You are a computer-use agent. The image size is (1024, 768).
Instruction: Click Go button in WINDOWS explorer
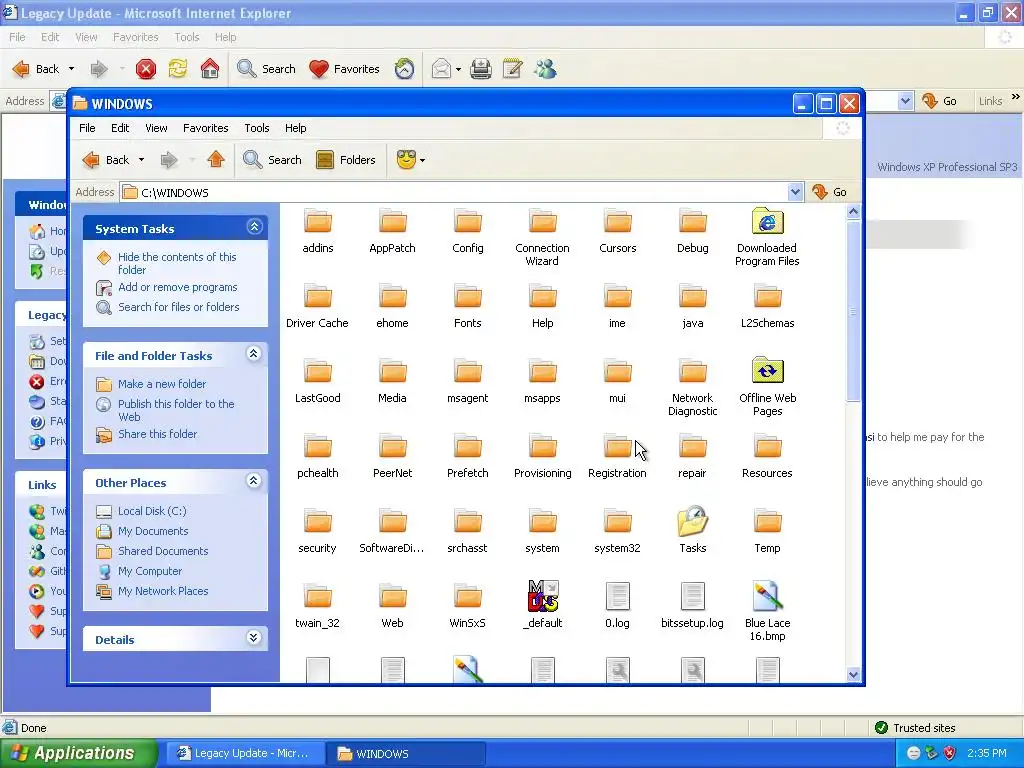(829, 192)
